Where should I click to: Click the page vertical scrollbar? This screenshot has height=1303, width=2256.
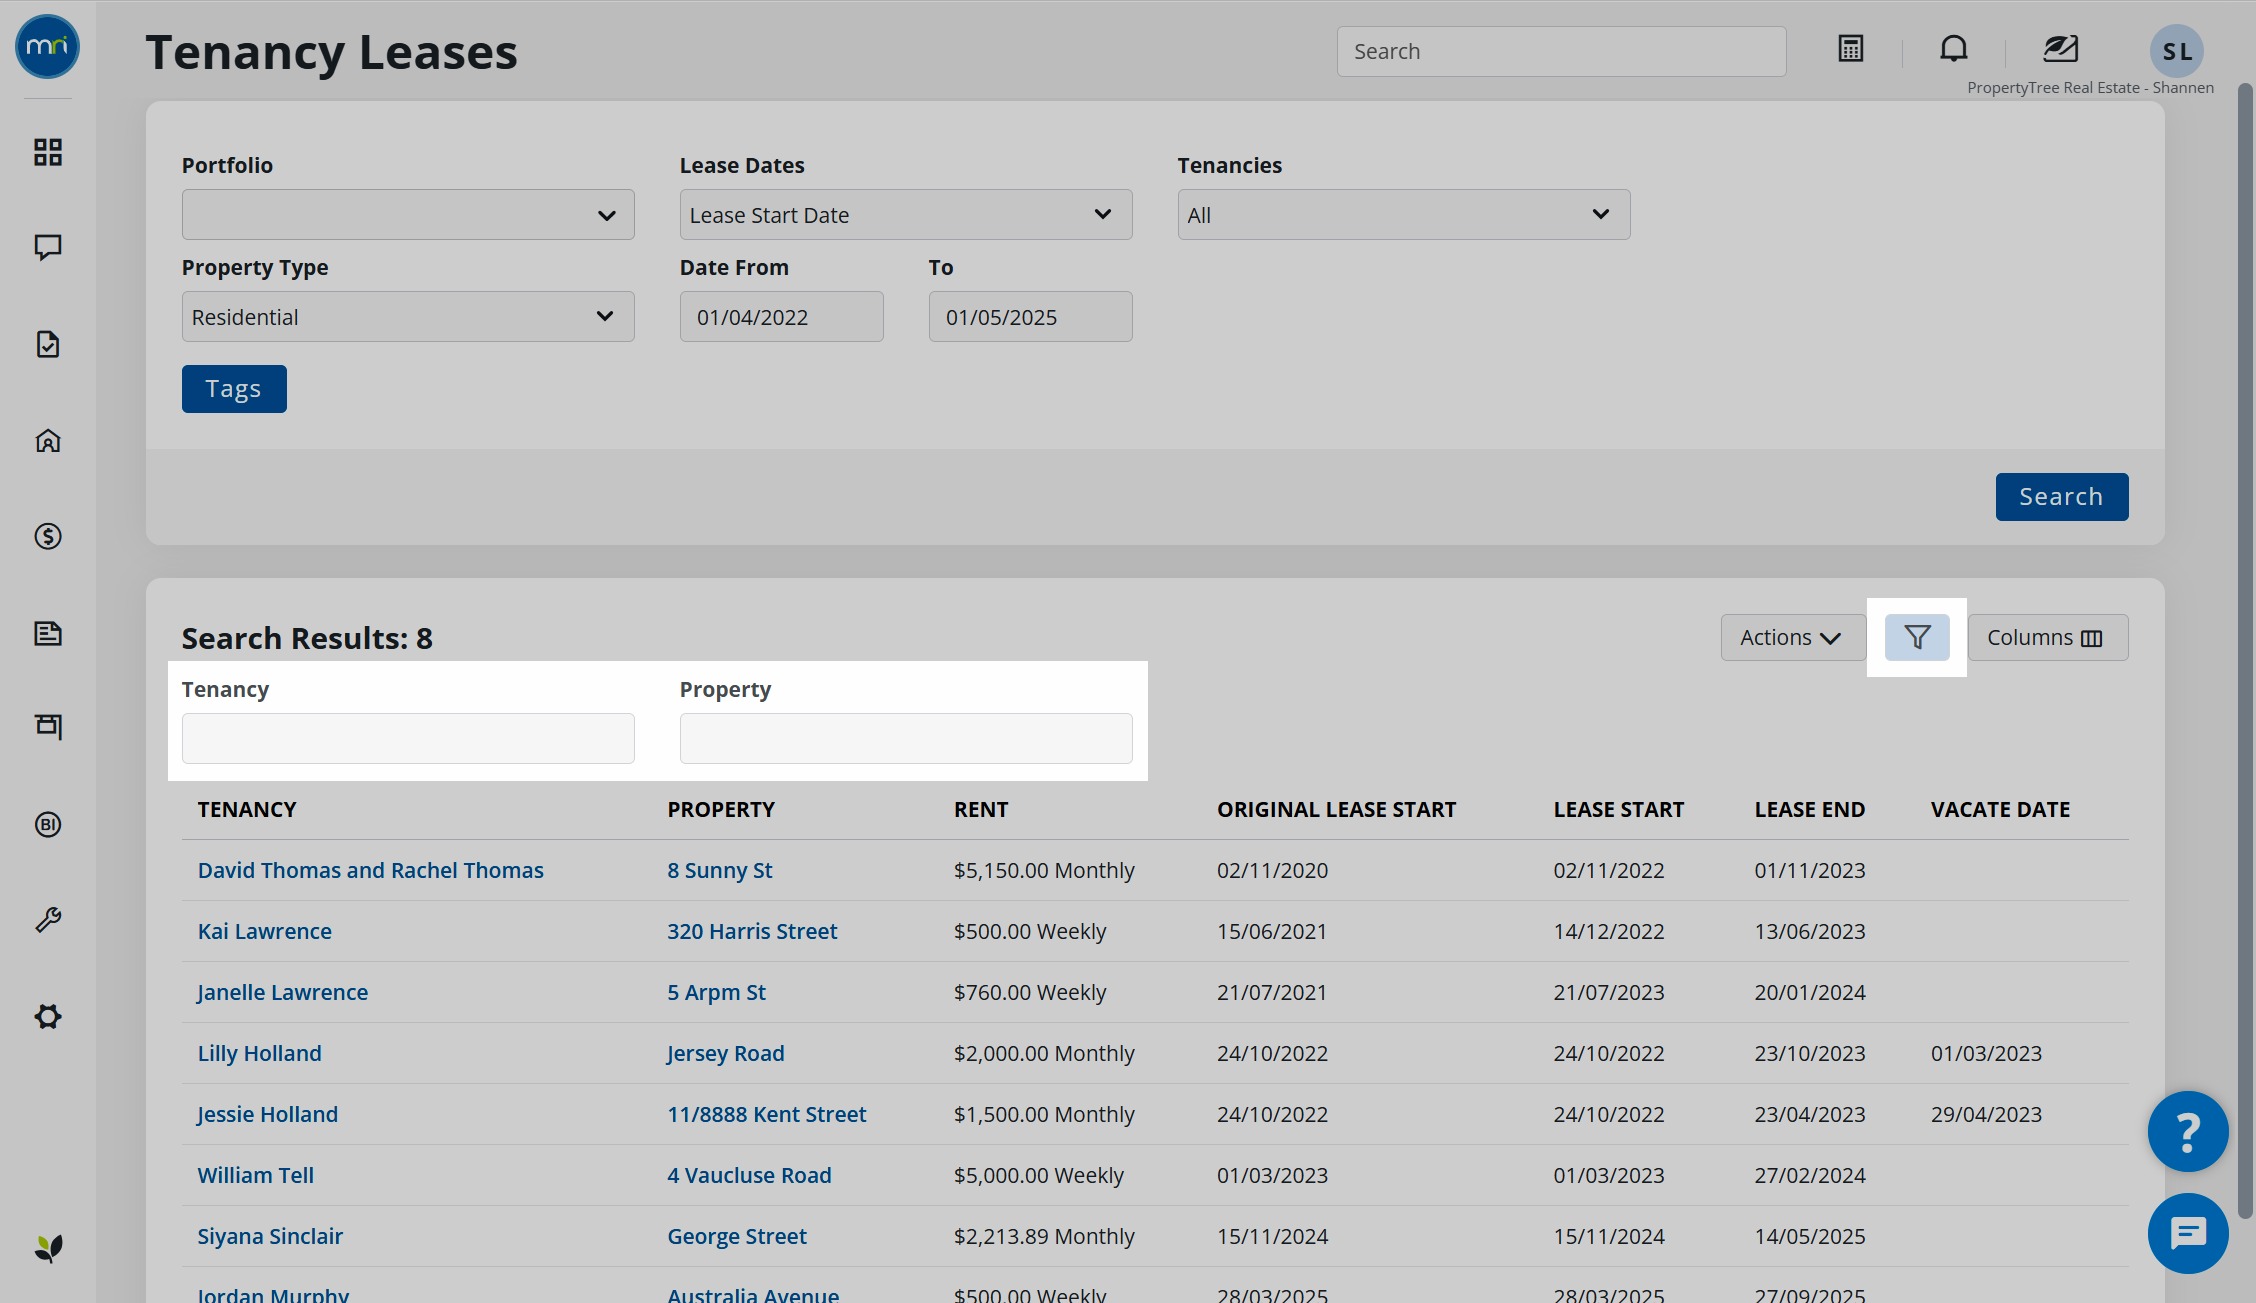pyautogui.click(x=2245, y=650)
